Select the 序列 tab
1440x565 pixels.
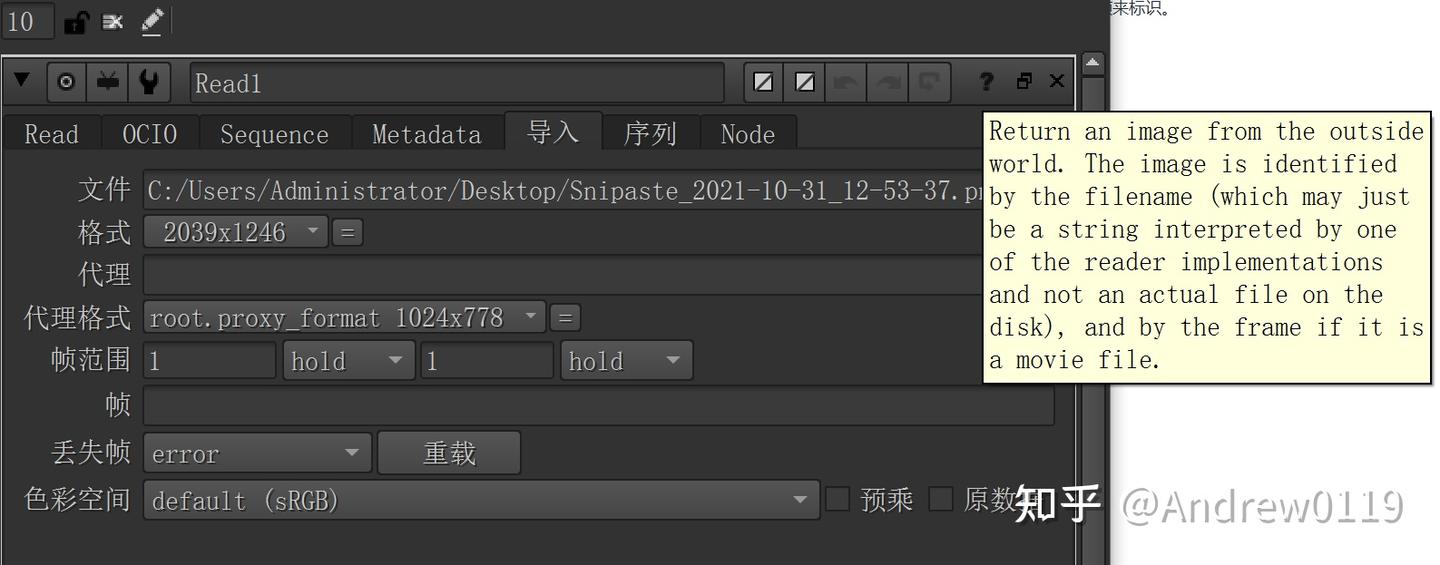click(650, 134)
